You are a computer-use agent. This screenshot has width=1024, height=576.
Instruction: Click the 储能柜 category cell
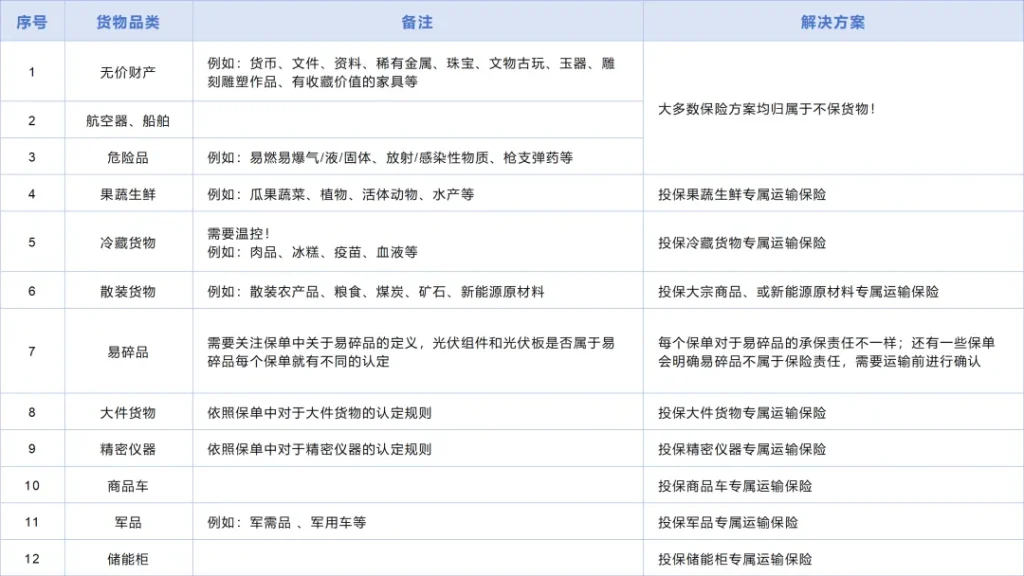coord(128,559)
